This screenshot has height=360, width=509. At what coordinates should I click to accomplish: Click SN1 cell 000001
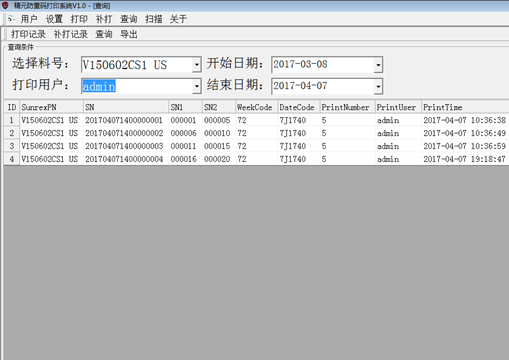coord(185,120)
